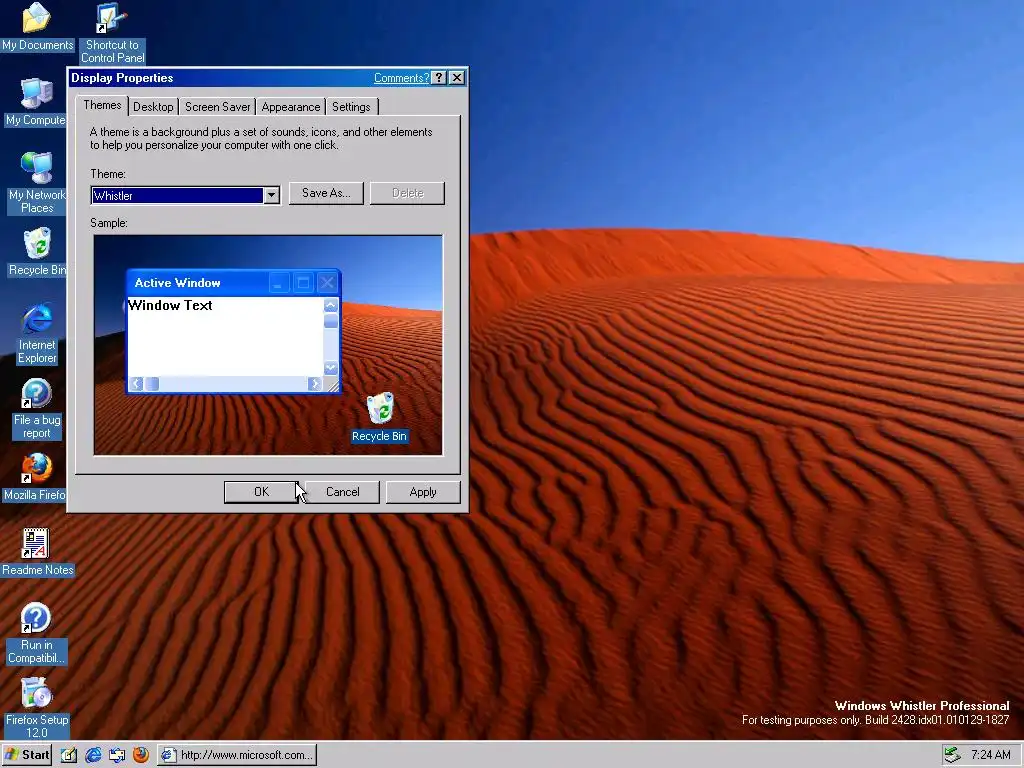Open Shortcut to Control Panel icon
Image resolution: width=1024 pixels, height=768 pixels.
pyautogui.click(x=112, y=33)
